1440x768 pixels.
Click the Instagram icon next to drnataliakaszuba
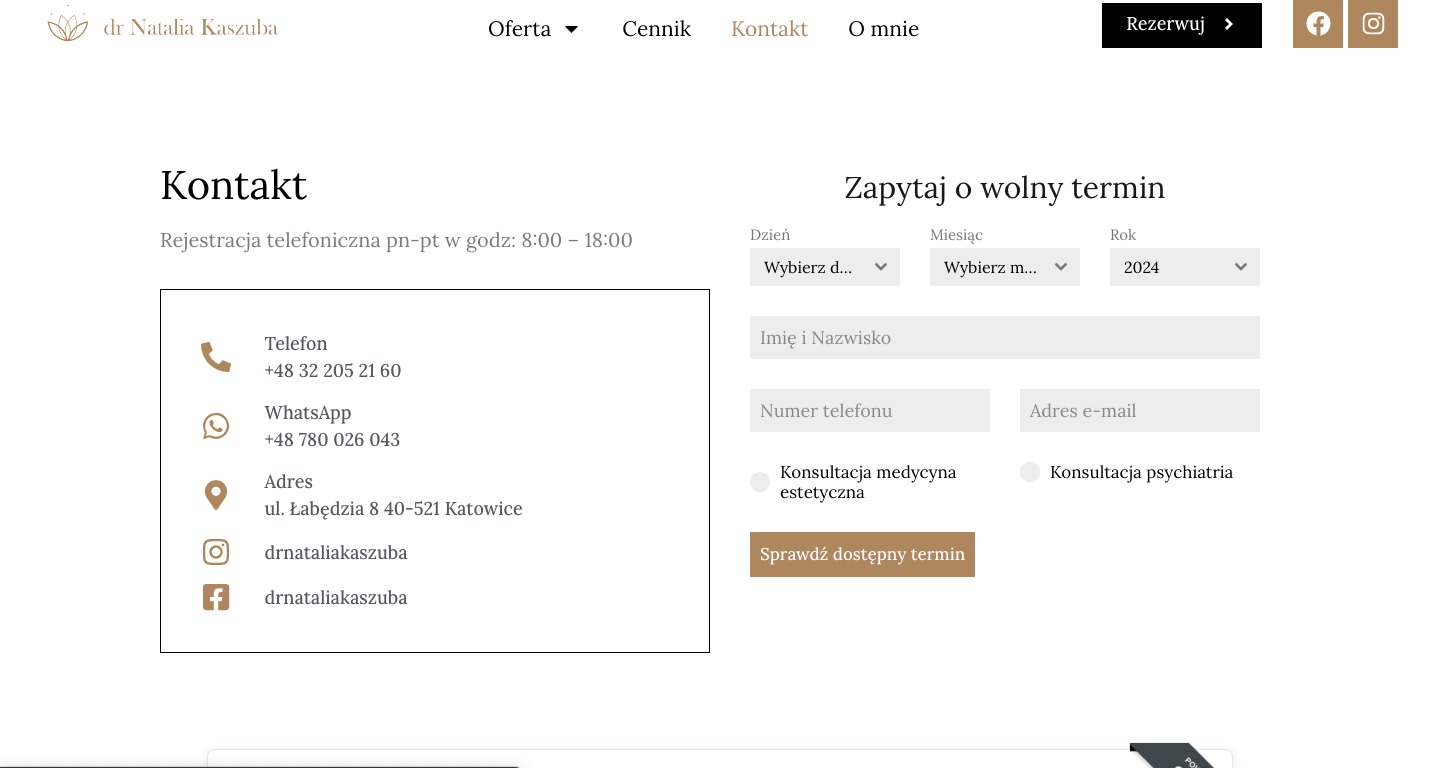tap(216, 552)
